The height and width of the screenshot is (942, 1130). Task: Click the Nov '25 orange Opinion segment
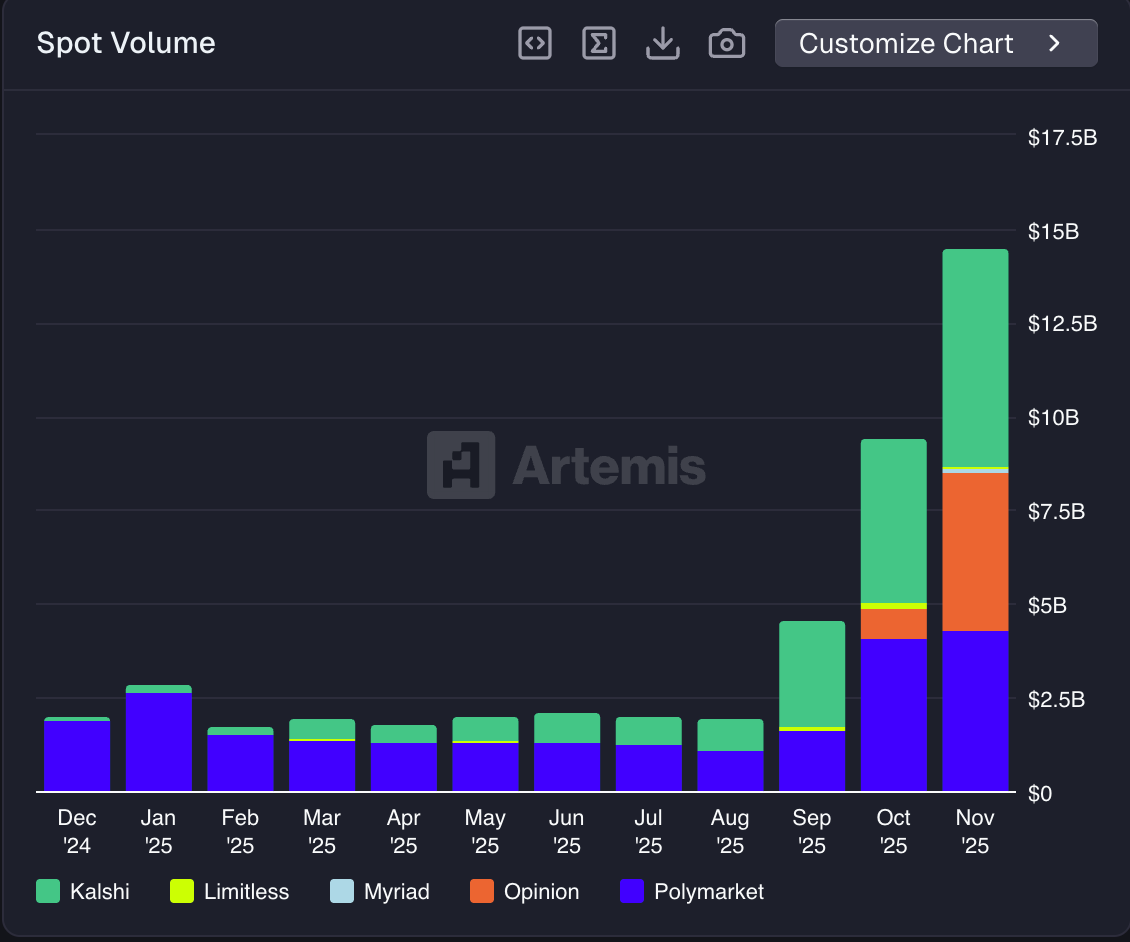click(x=975, y=551)
